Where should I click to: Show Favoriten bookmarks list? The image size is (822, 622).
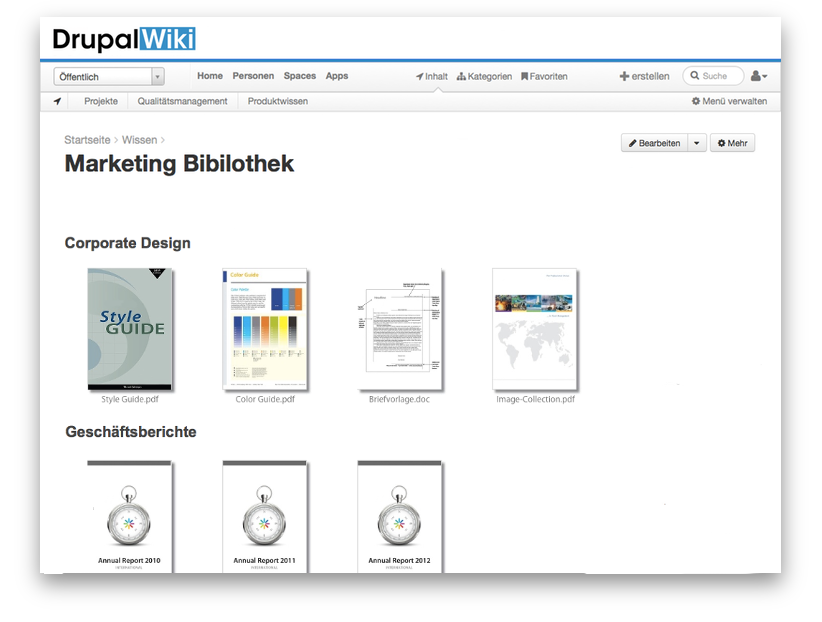pyautogui.click(x=545, y=76)
